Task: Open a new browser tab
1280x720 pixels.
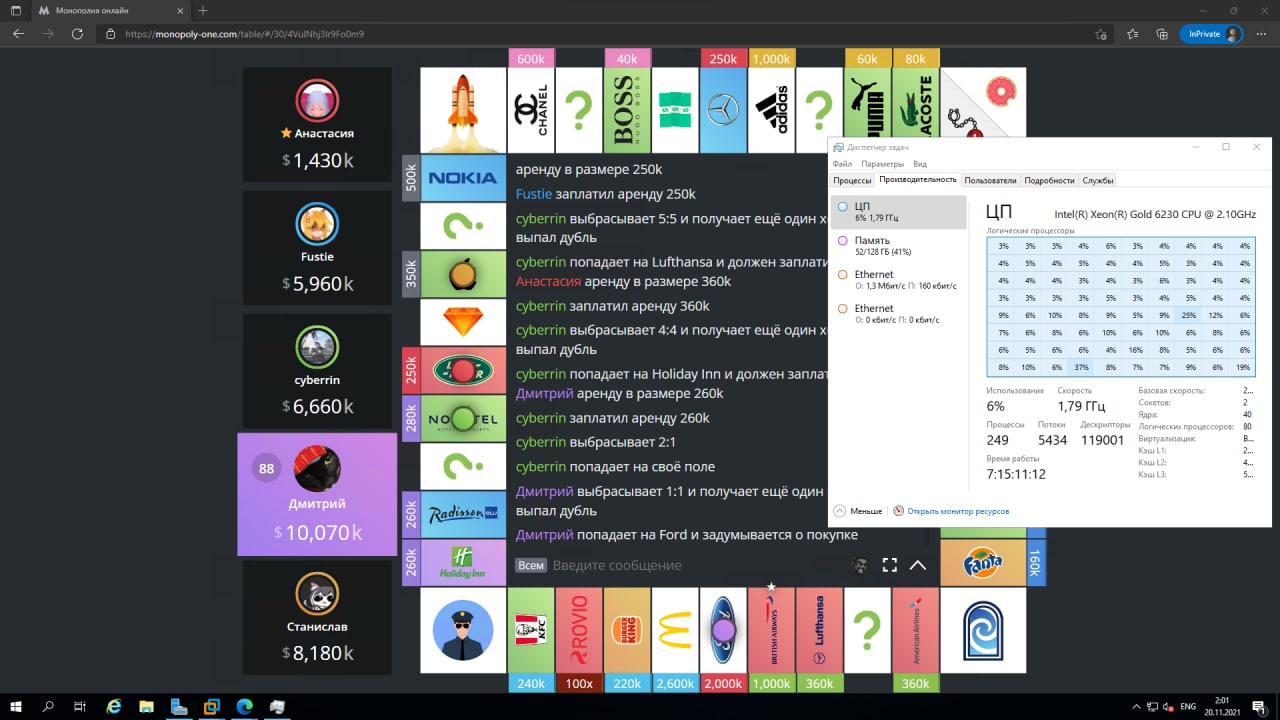Action: 203,10
